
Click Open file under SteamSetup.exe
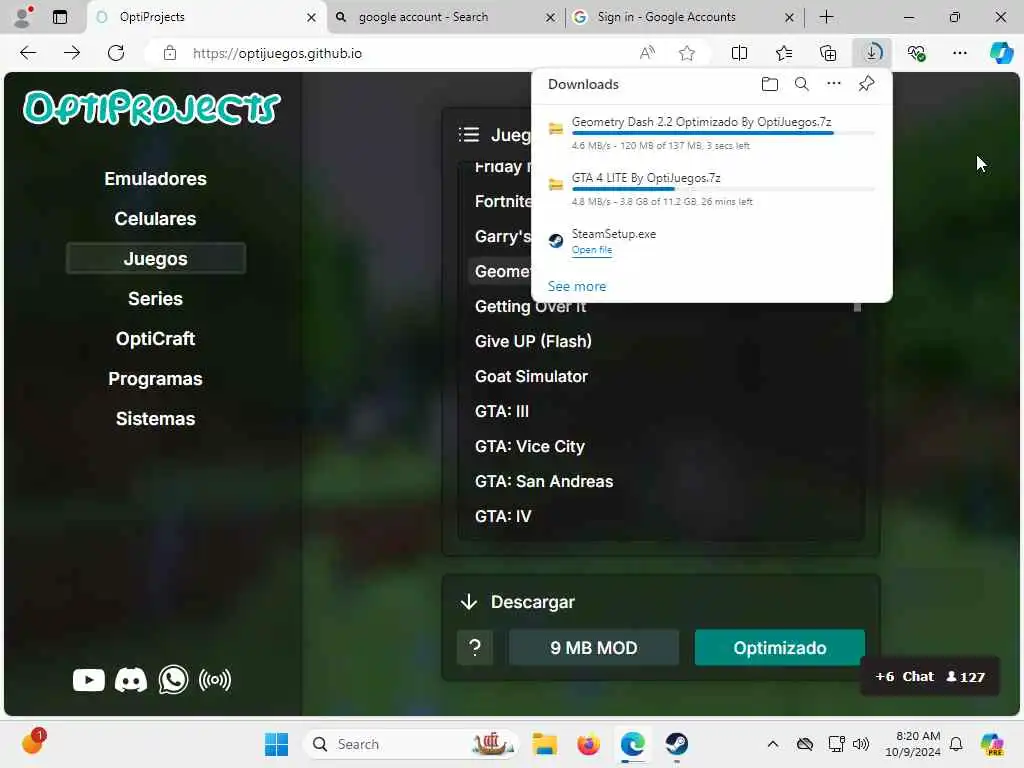click(592, 249)
